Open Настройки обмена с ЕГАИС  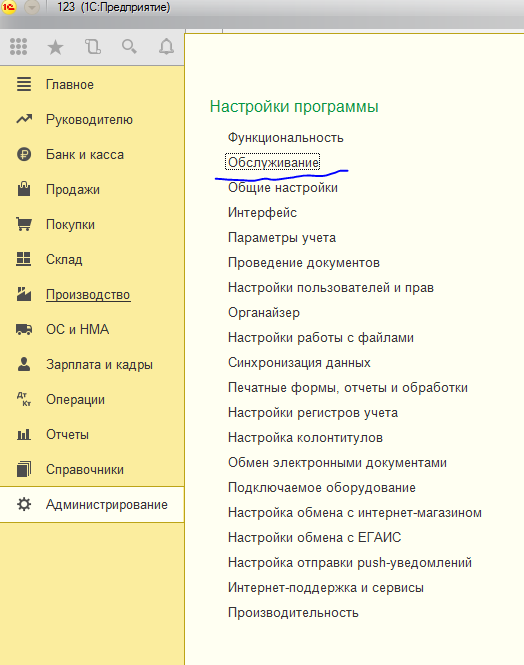point(315,537)
